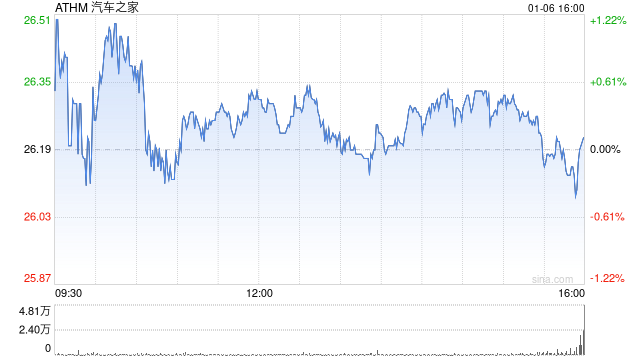
Task: Select the 26.51 price axis label
Action: [x=37, y=20]
